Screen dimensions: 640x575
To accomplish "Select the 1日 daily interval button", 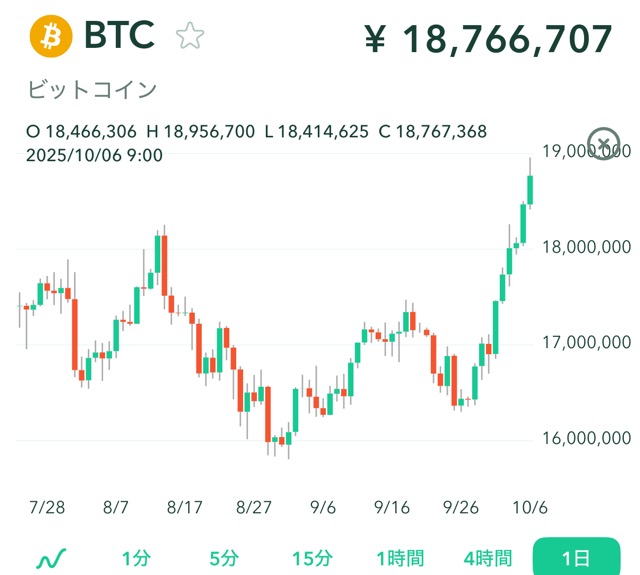I will coord(578,558).
